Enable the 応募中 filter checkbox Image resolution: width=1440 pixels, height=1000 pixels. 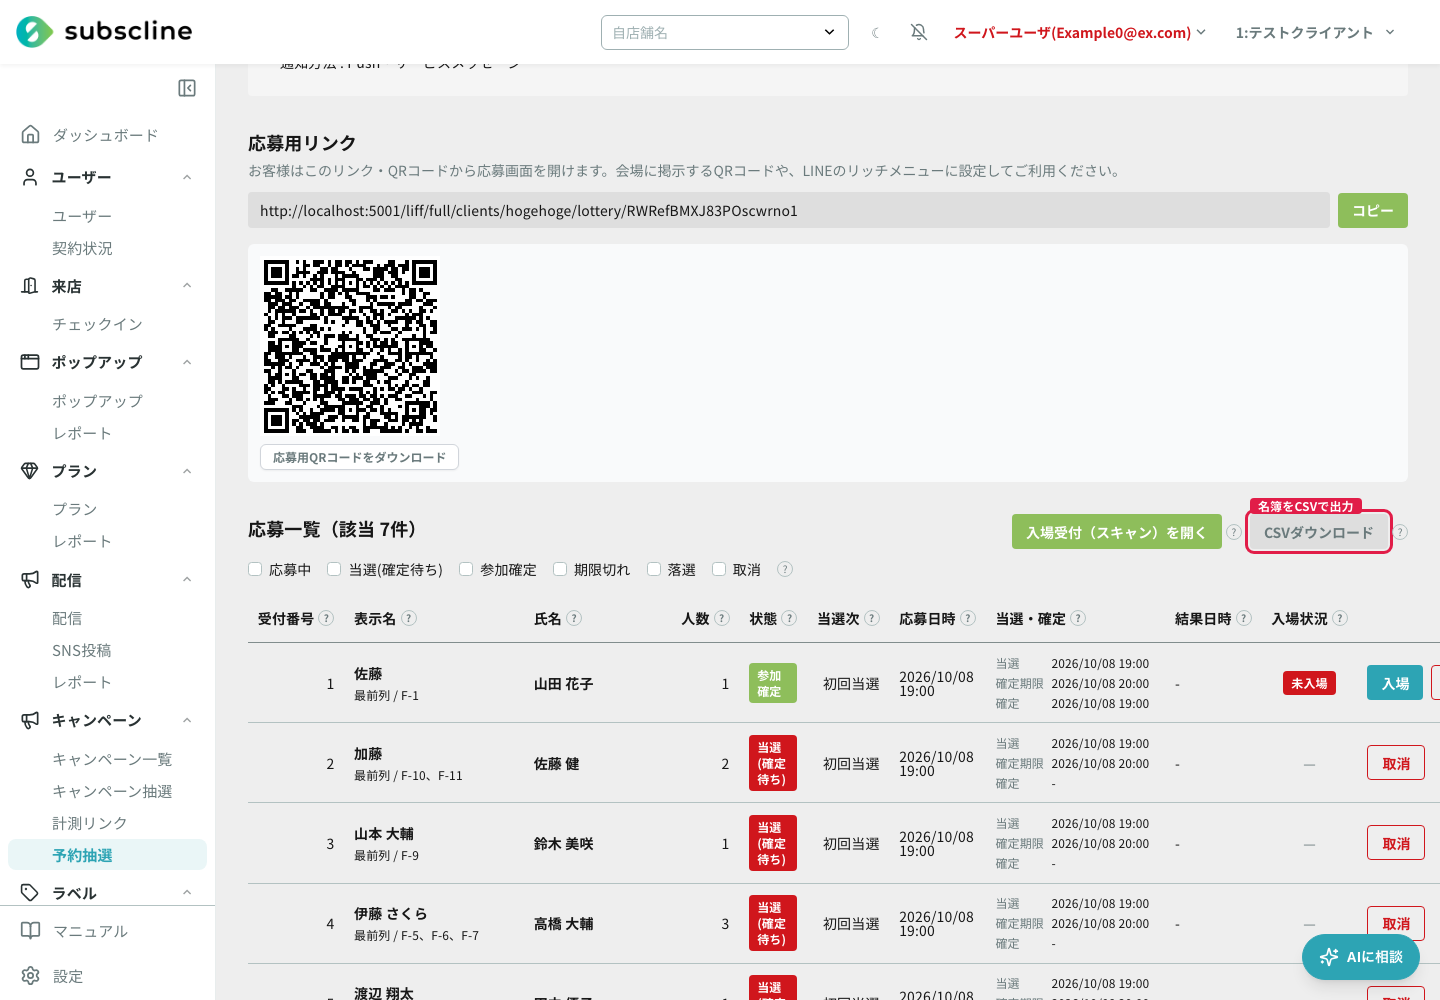255,569
